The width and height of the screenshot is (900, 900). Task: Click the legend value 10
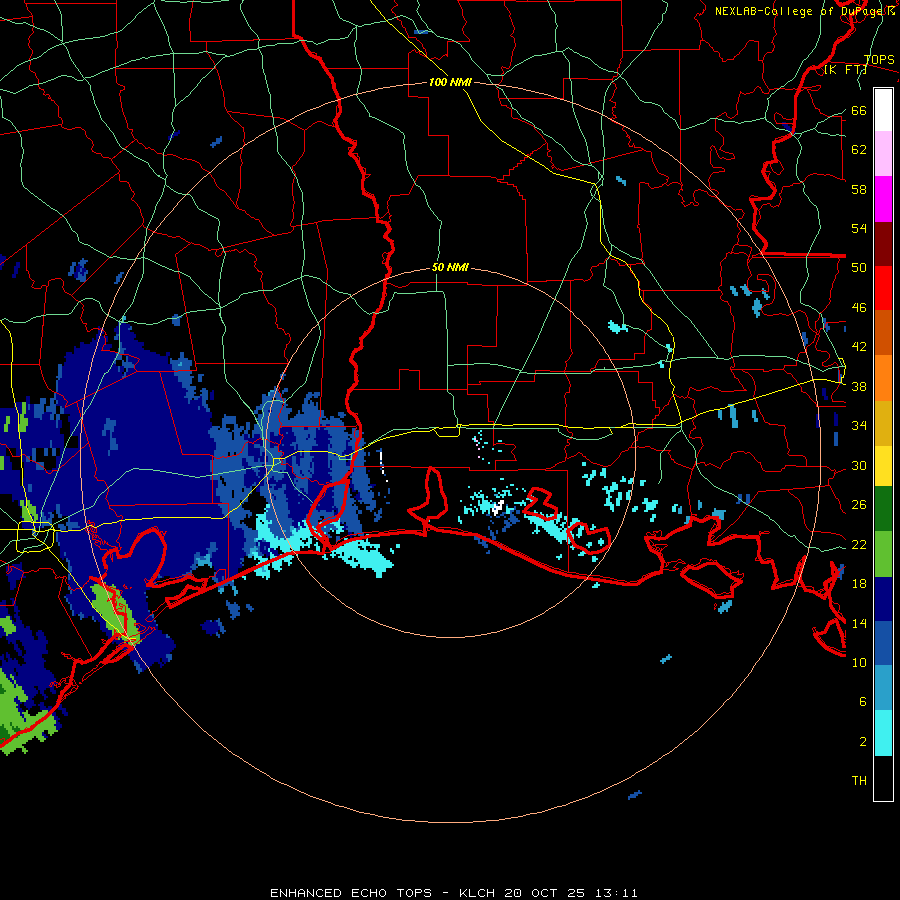(859, 663)
